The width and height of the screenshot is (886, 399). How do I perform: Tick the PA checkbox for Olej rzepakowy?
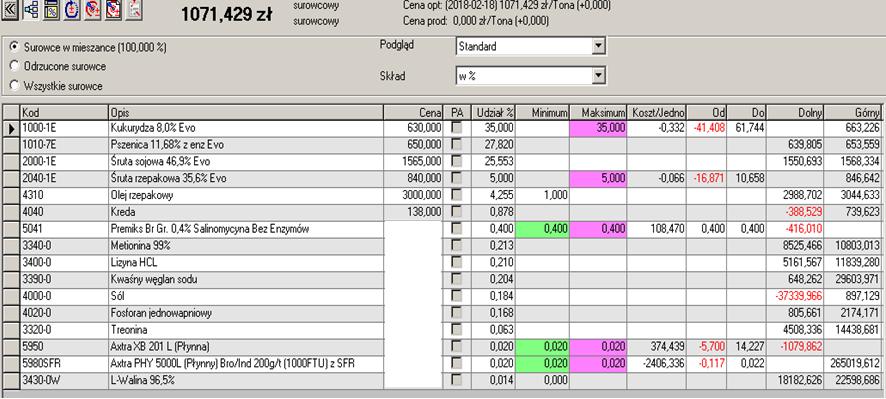click(x=457, y=195)
